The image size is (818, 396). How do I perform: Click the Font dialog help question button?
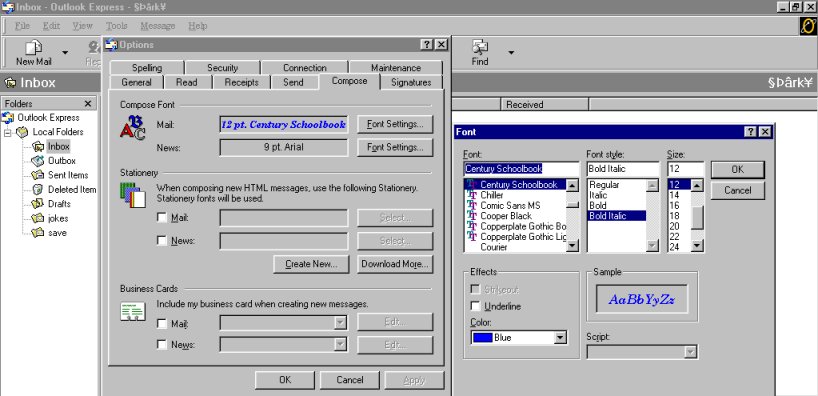point(752,131)
